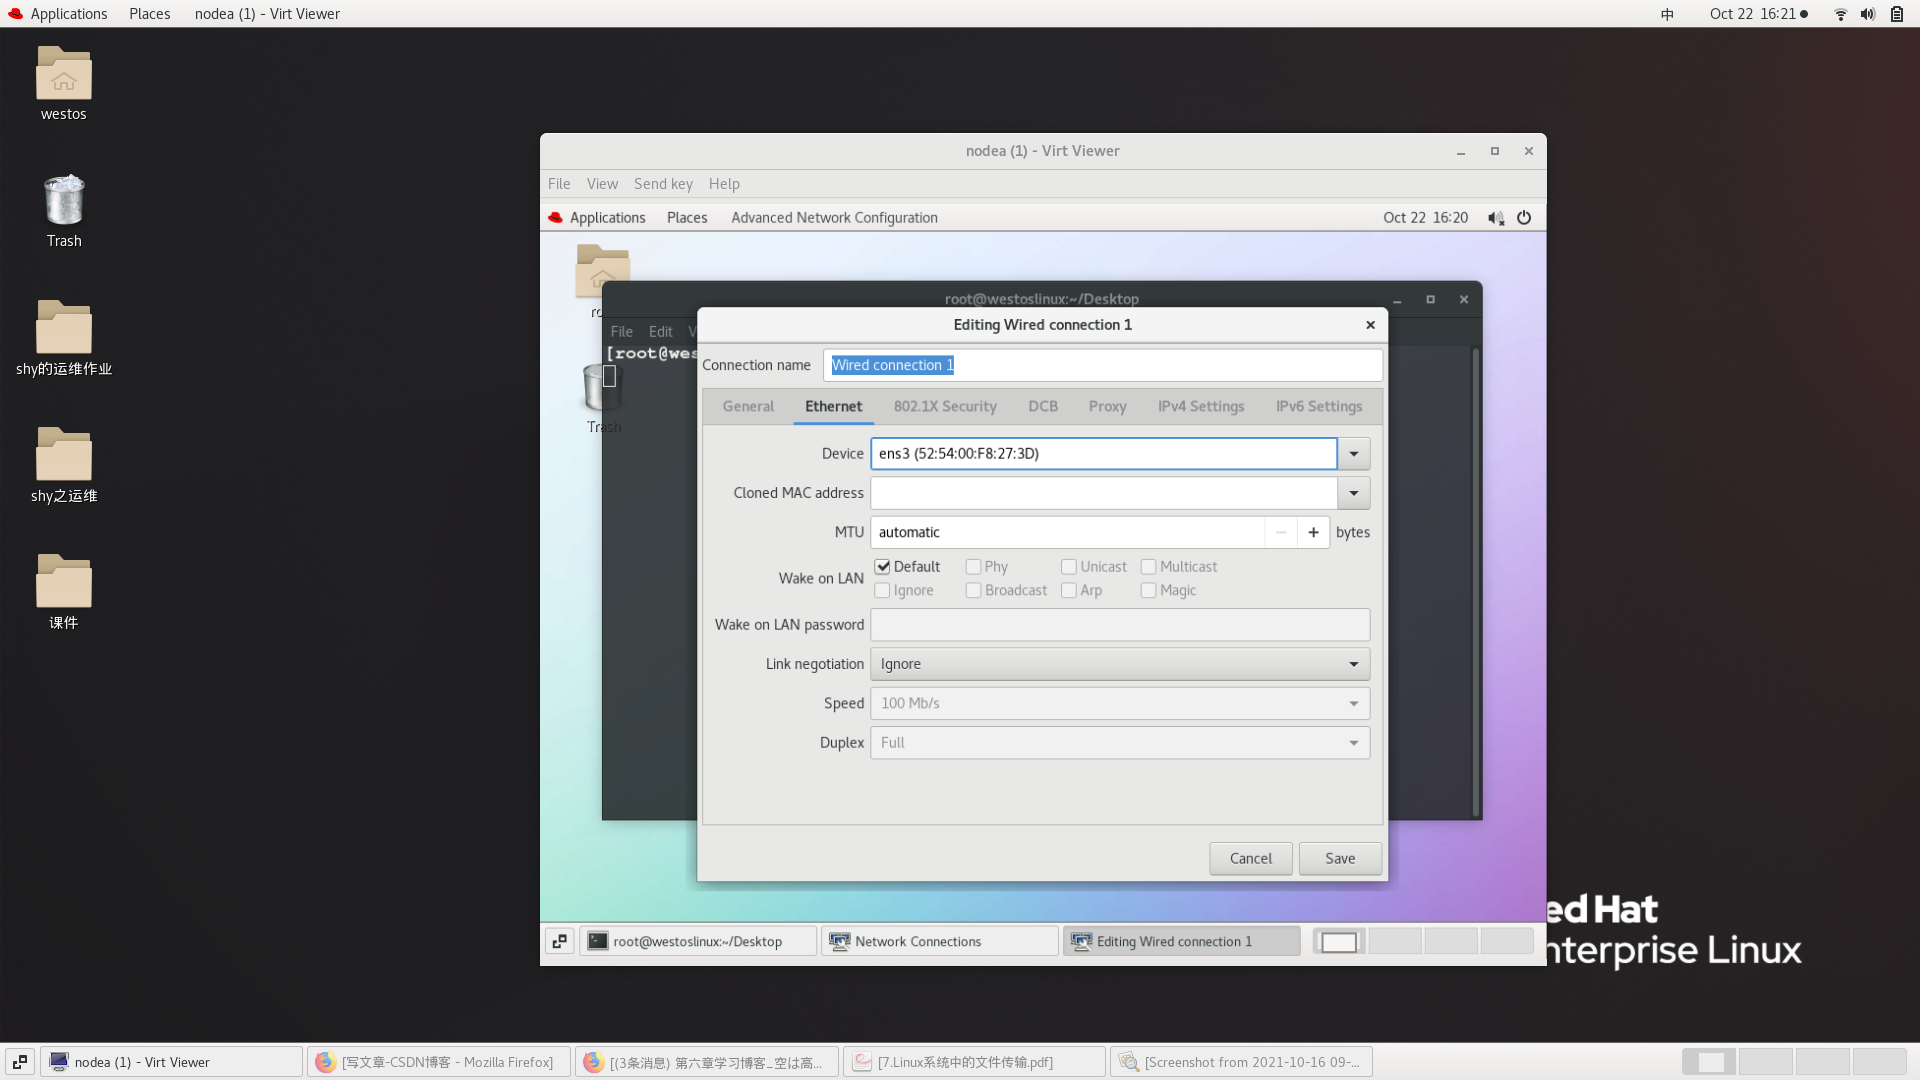
Task: Click the Connection name input field
Action: (x=1103, y=365)
